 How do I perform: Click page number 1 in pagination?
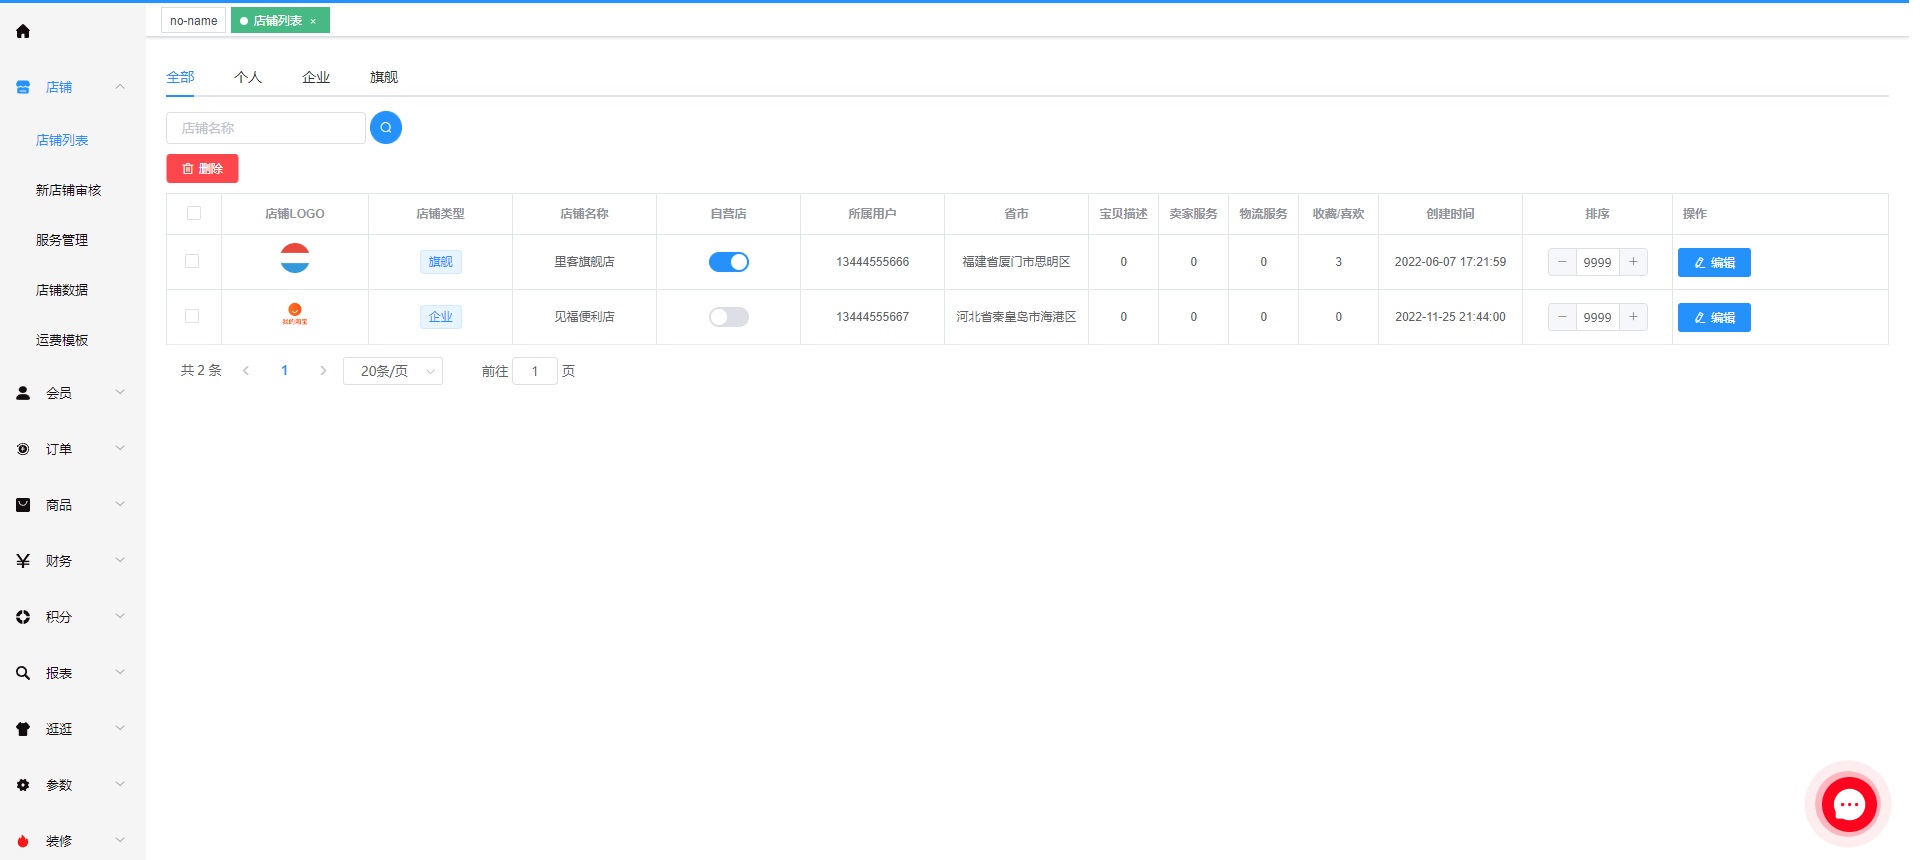pyautogui.click(x=285, y=370)
